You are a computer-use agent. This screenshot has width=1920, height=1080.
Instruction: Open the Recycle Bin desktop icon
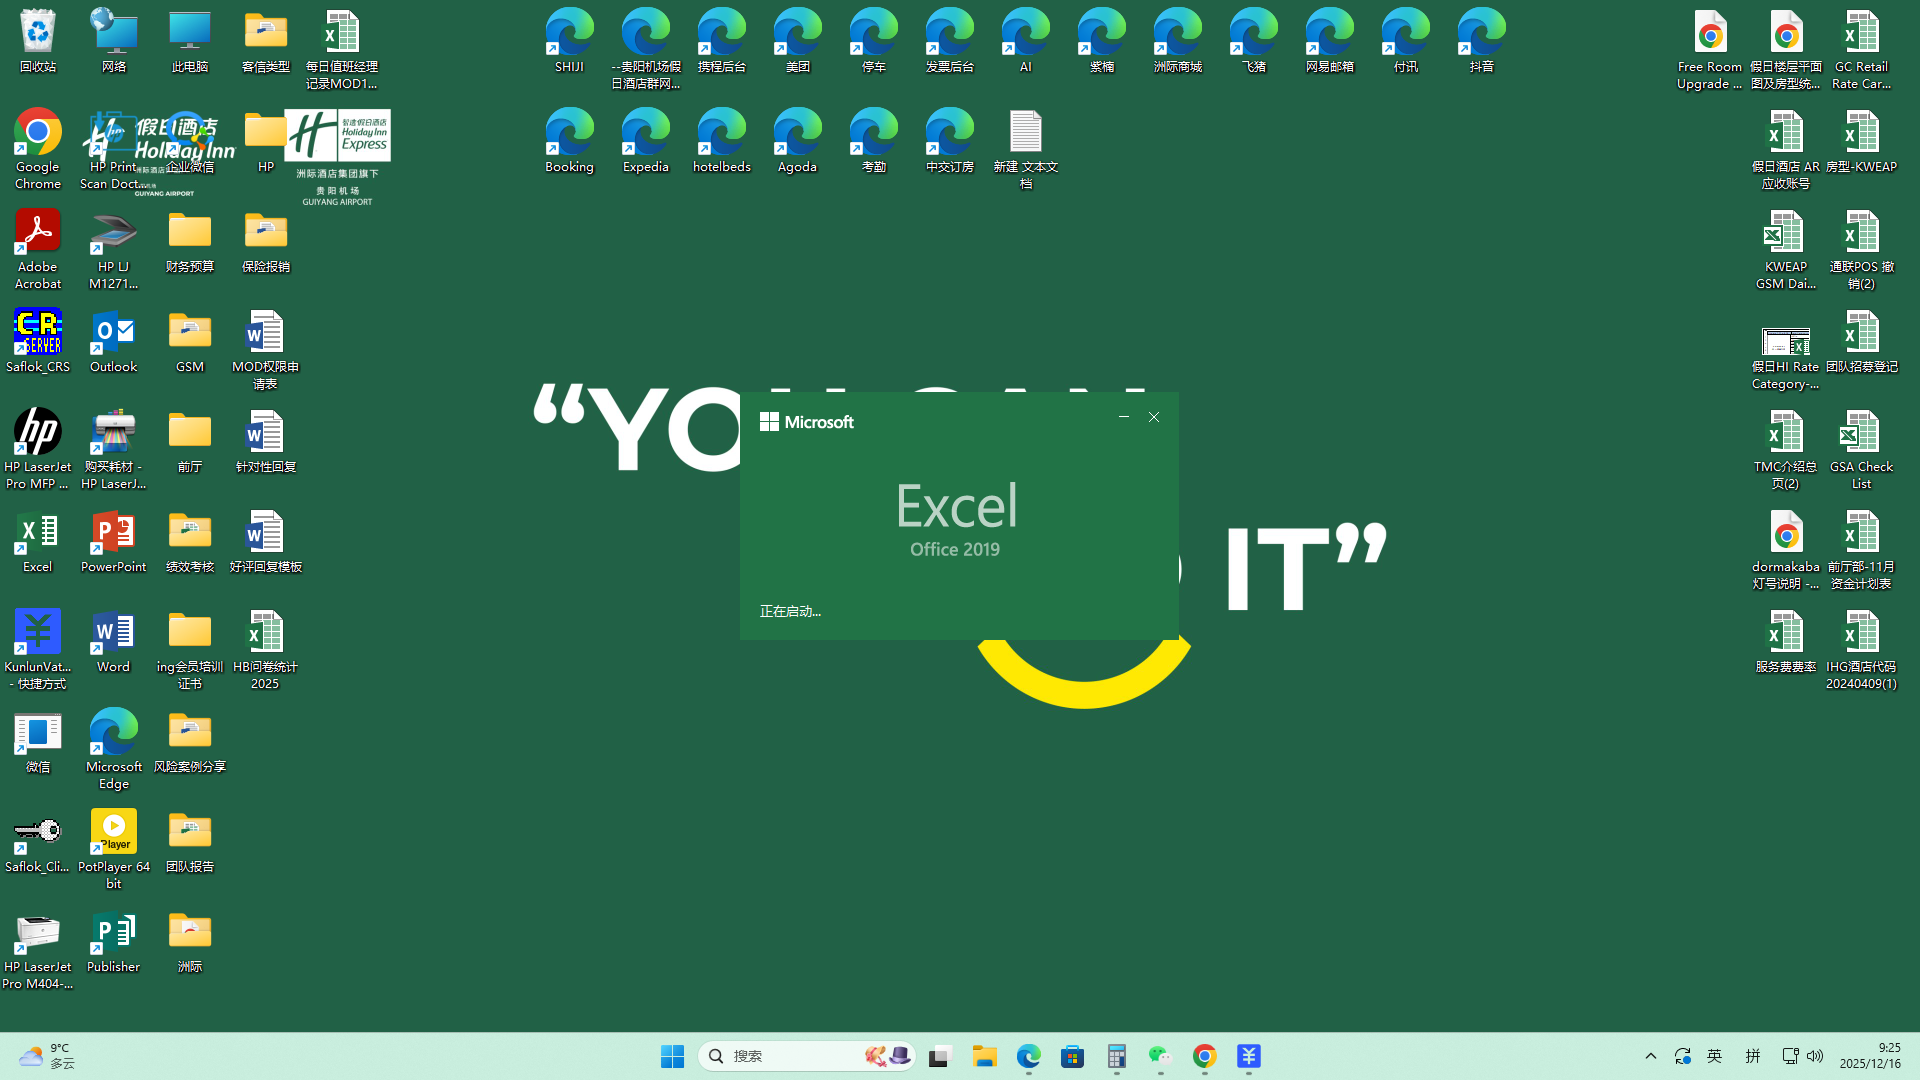pos(37,34)
